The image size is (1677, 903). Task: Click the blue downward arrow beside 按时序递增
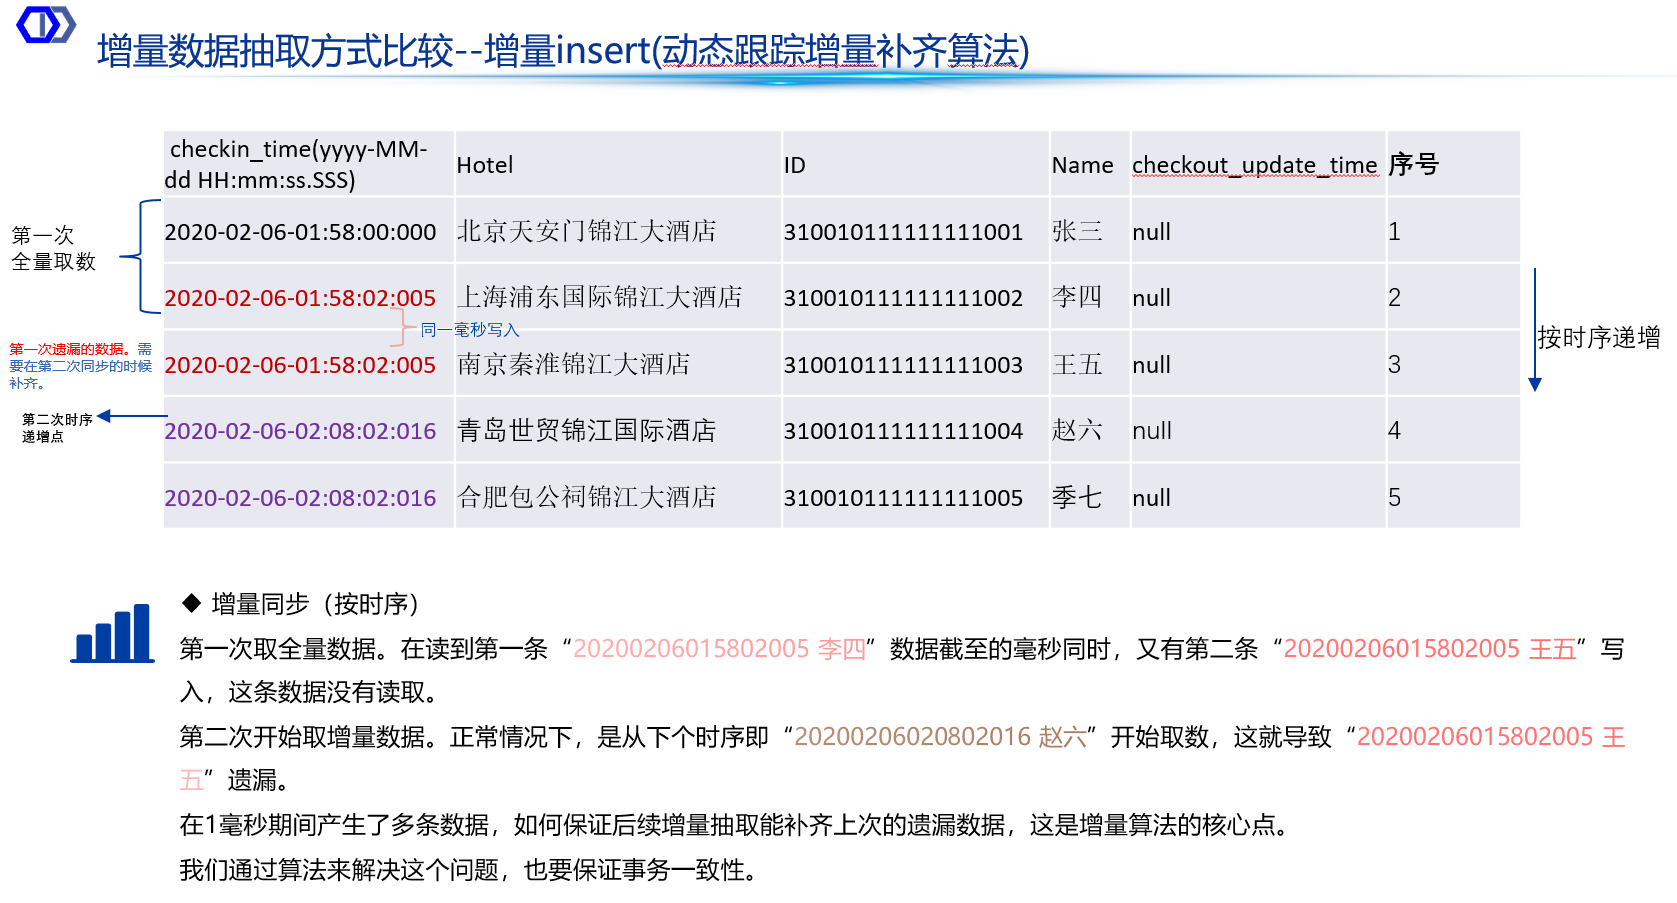1535,330
